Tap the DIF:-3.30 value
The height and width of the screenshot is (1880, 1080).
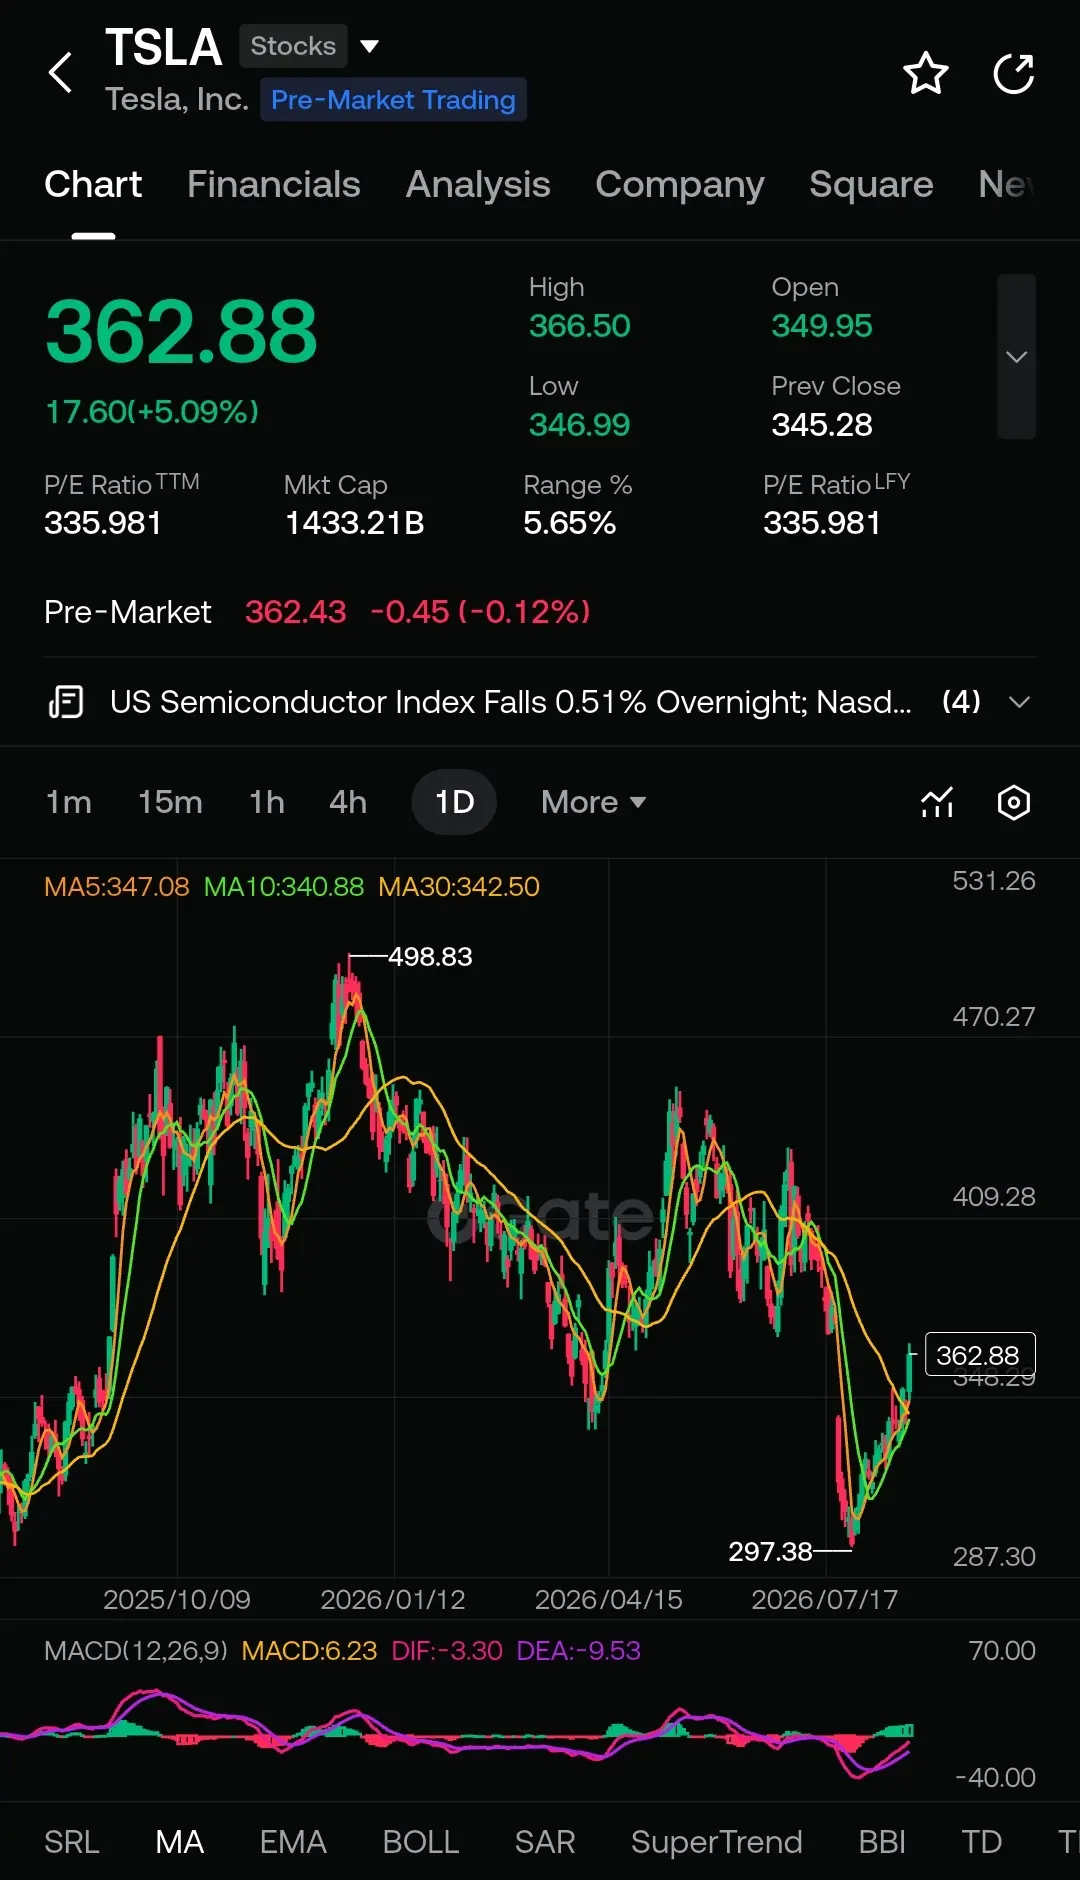[x=447, y=1651]
